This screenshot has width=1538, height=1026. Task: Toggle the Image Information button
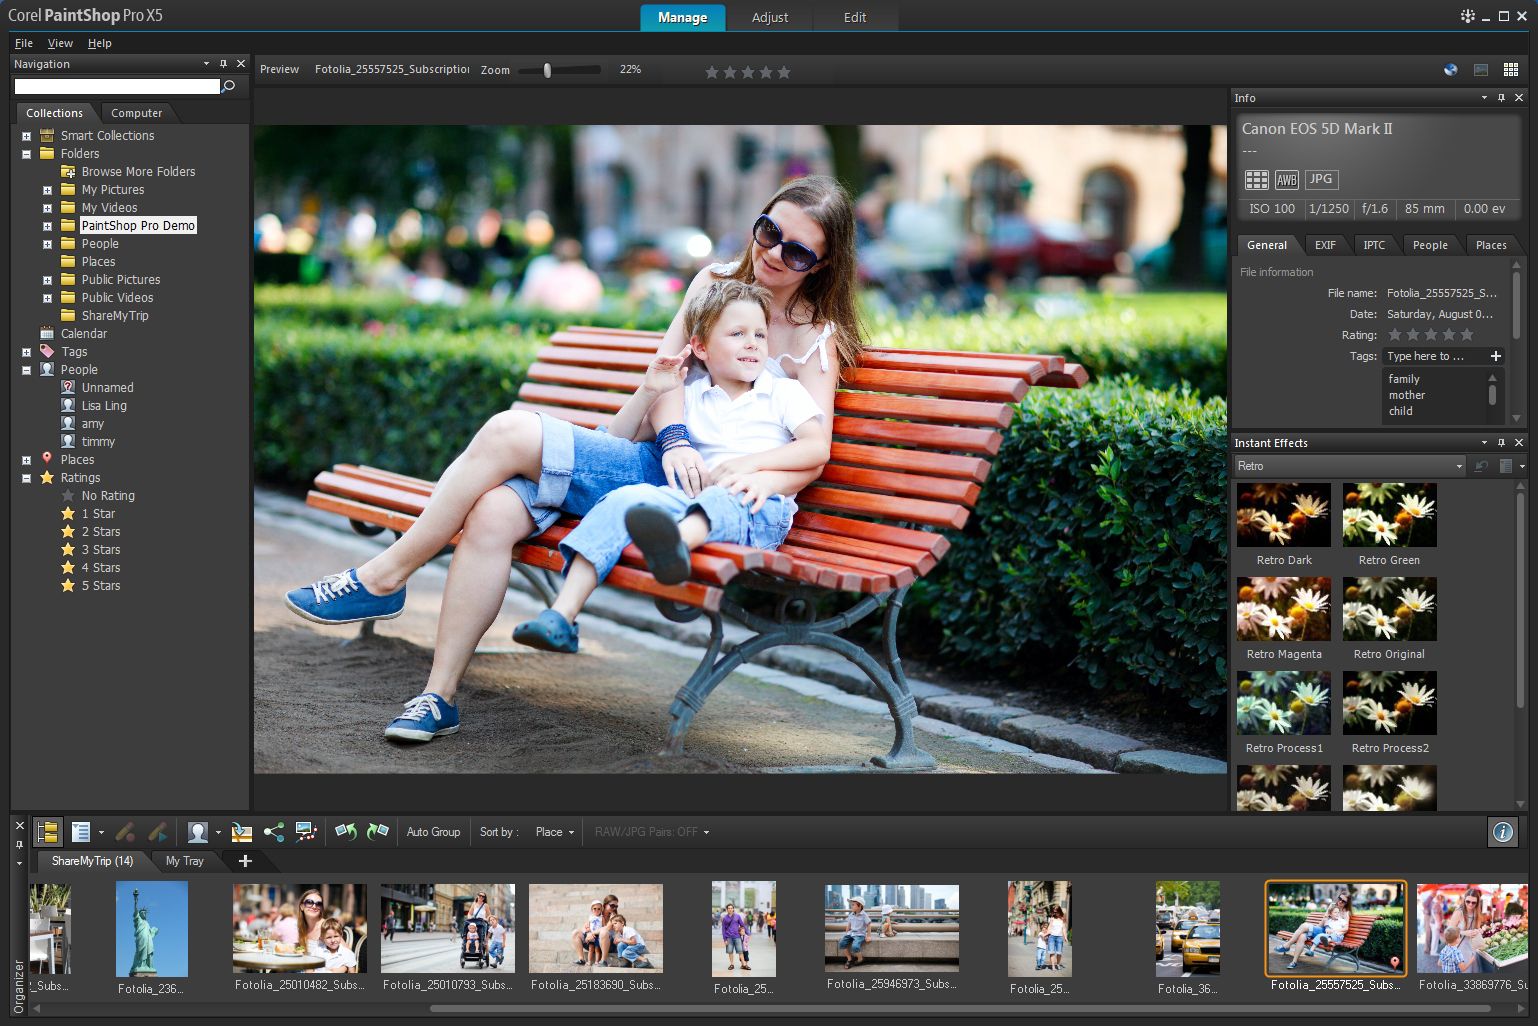1502,832
